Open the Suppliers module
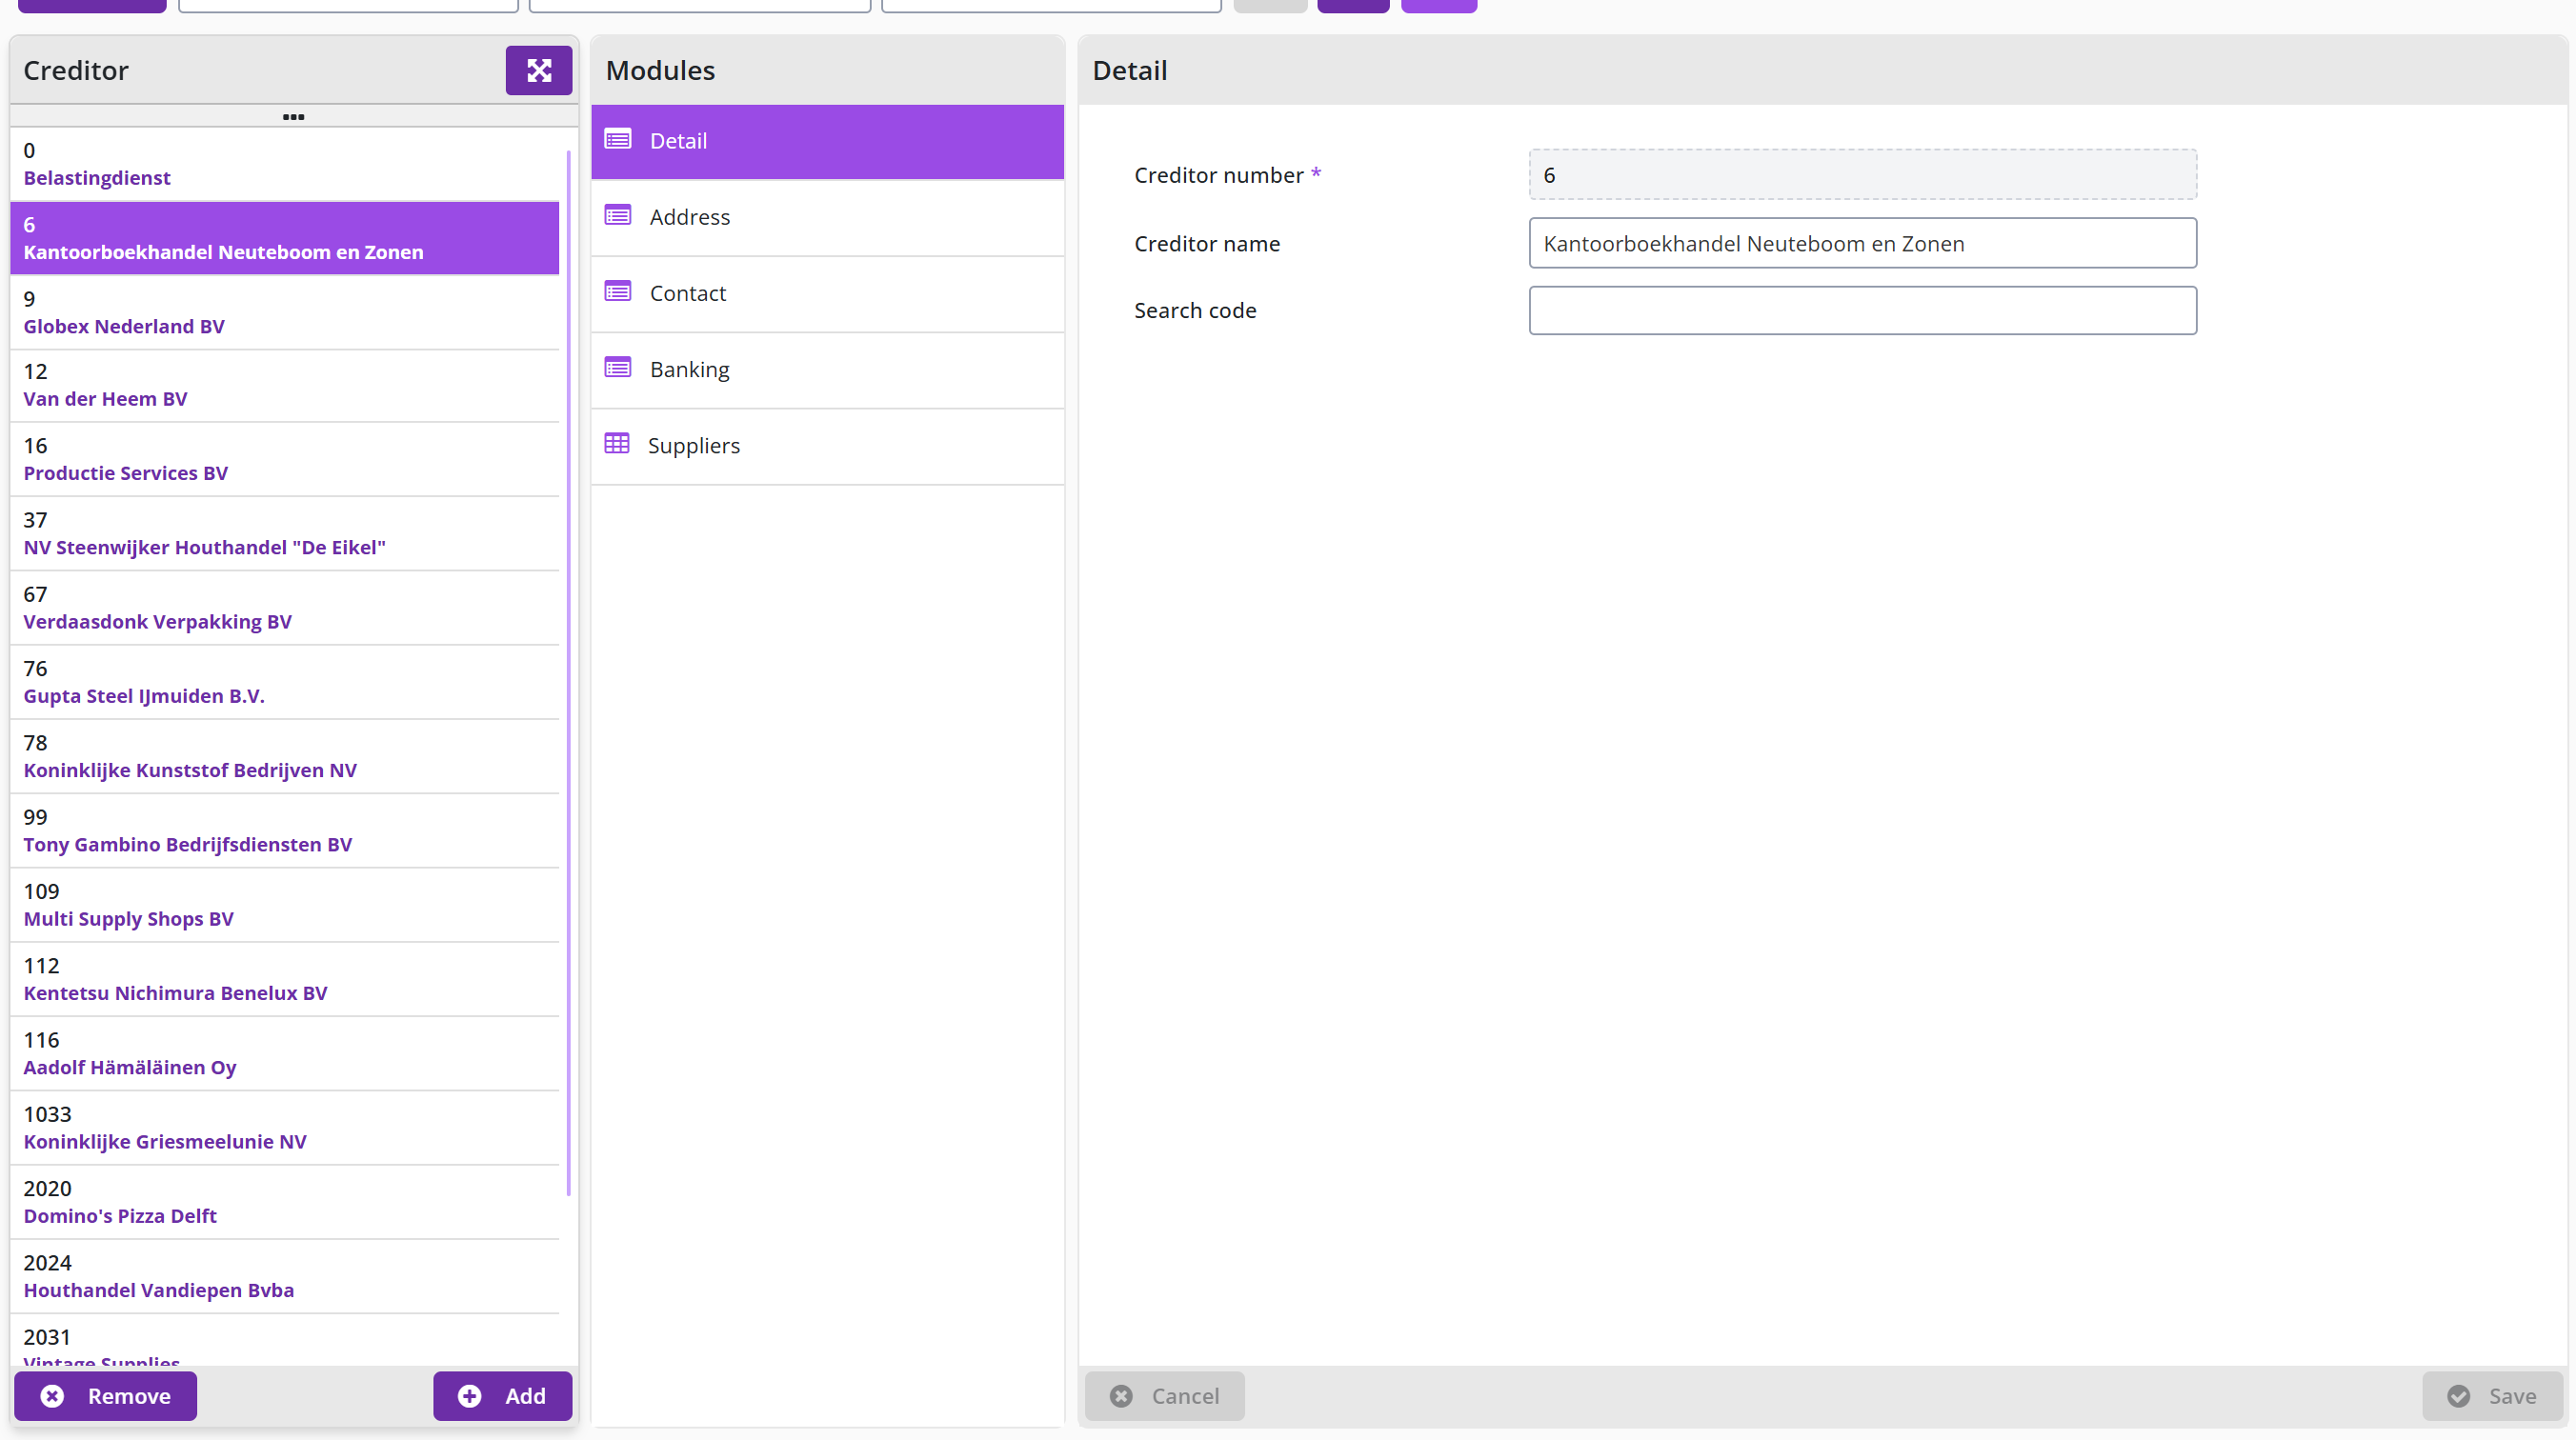Viewport: 2576px width, 1440px height. coord(827,445)
